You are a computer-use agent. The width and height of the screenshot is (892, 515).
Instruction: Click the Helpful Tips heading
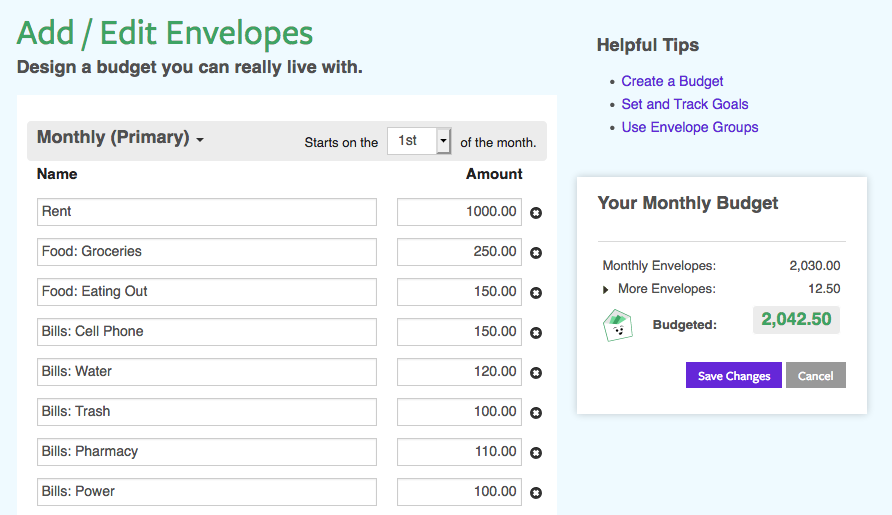click(x=647, y=45)
